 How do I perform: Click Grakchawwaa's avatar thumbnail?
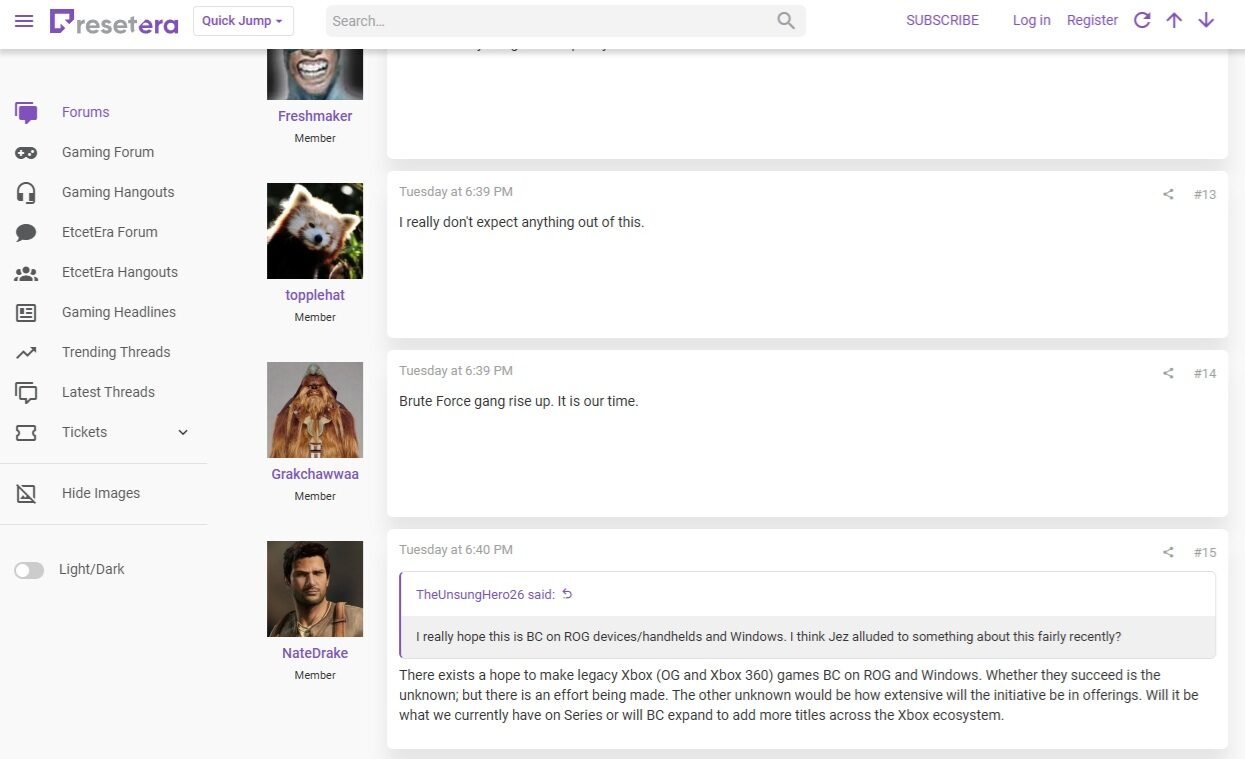[314, 409]
